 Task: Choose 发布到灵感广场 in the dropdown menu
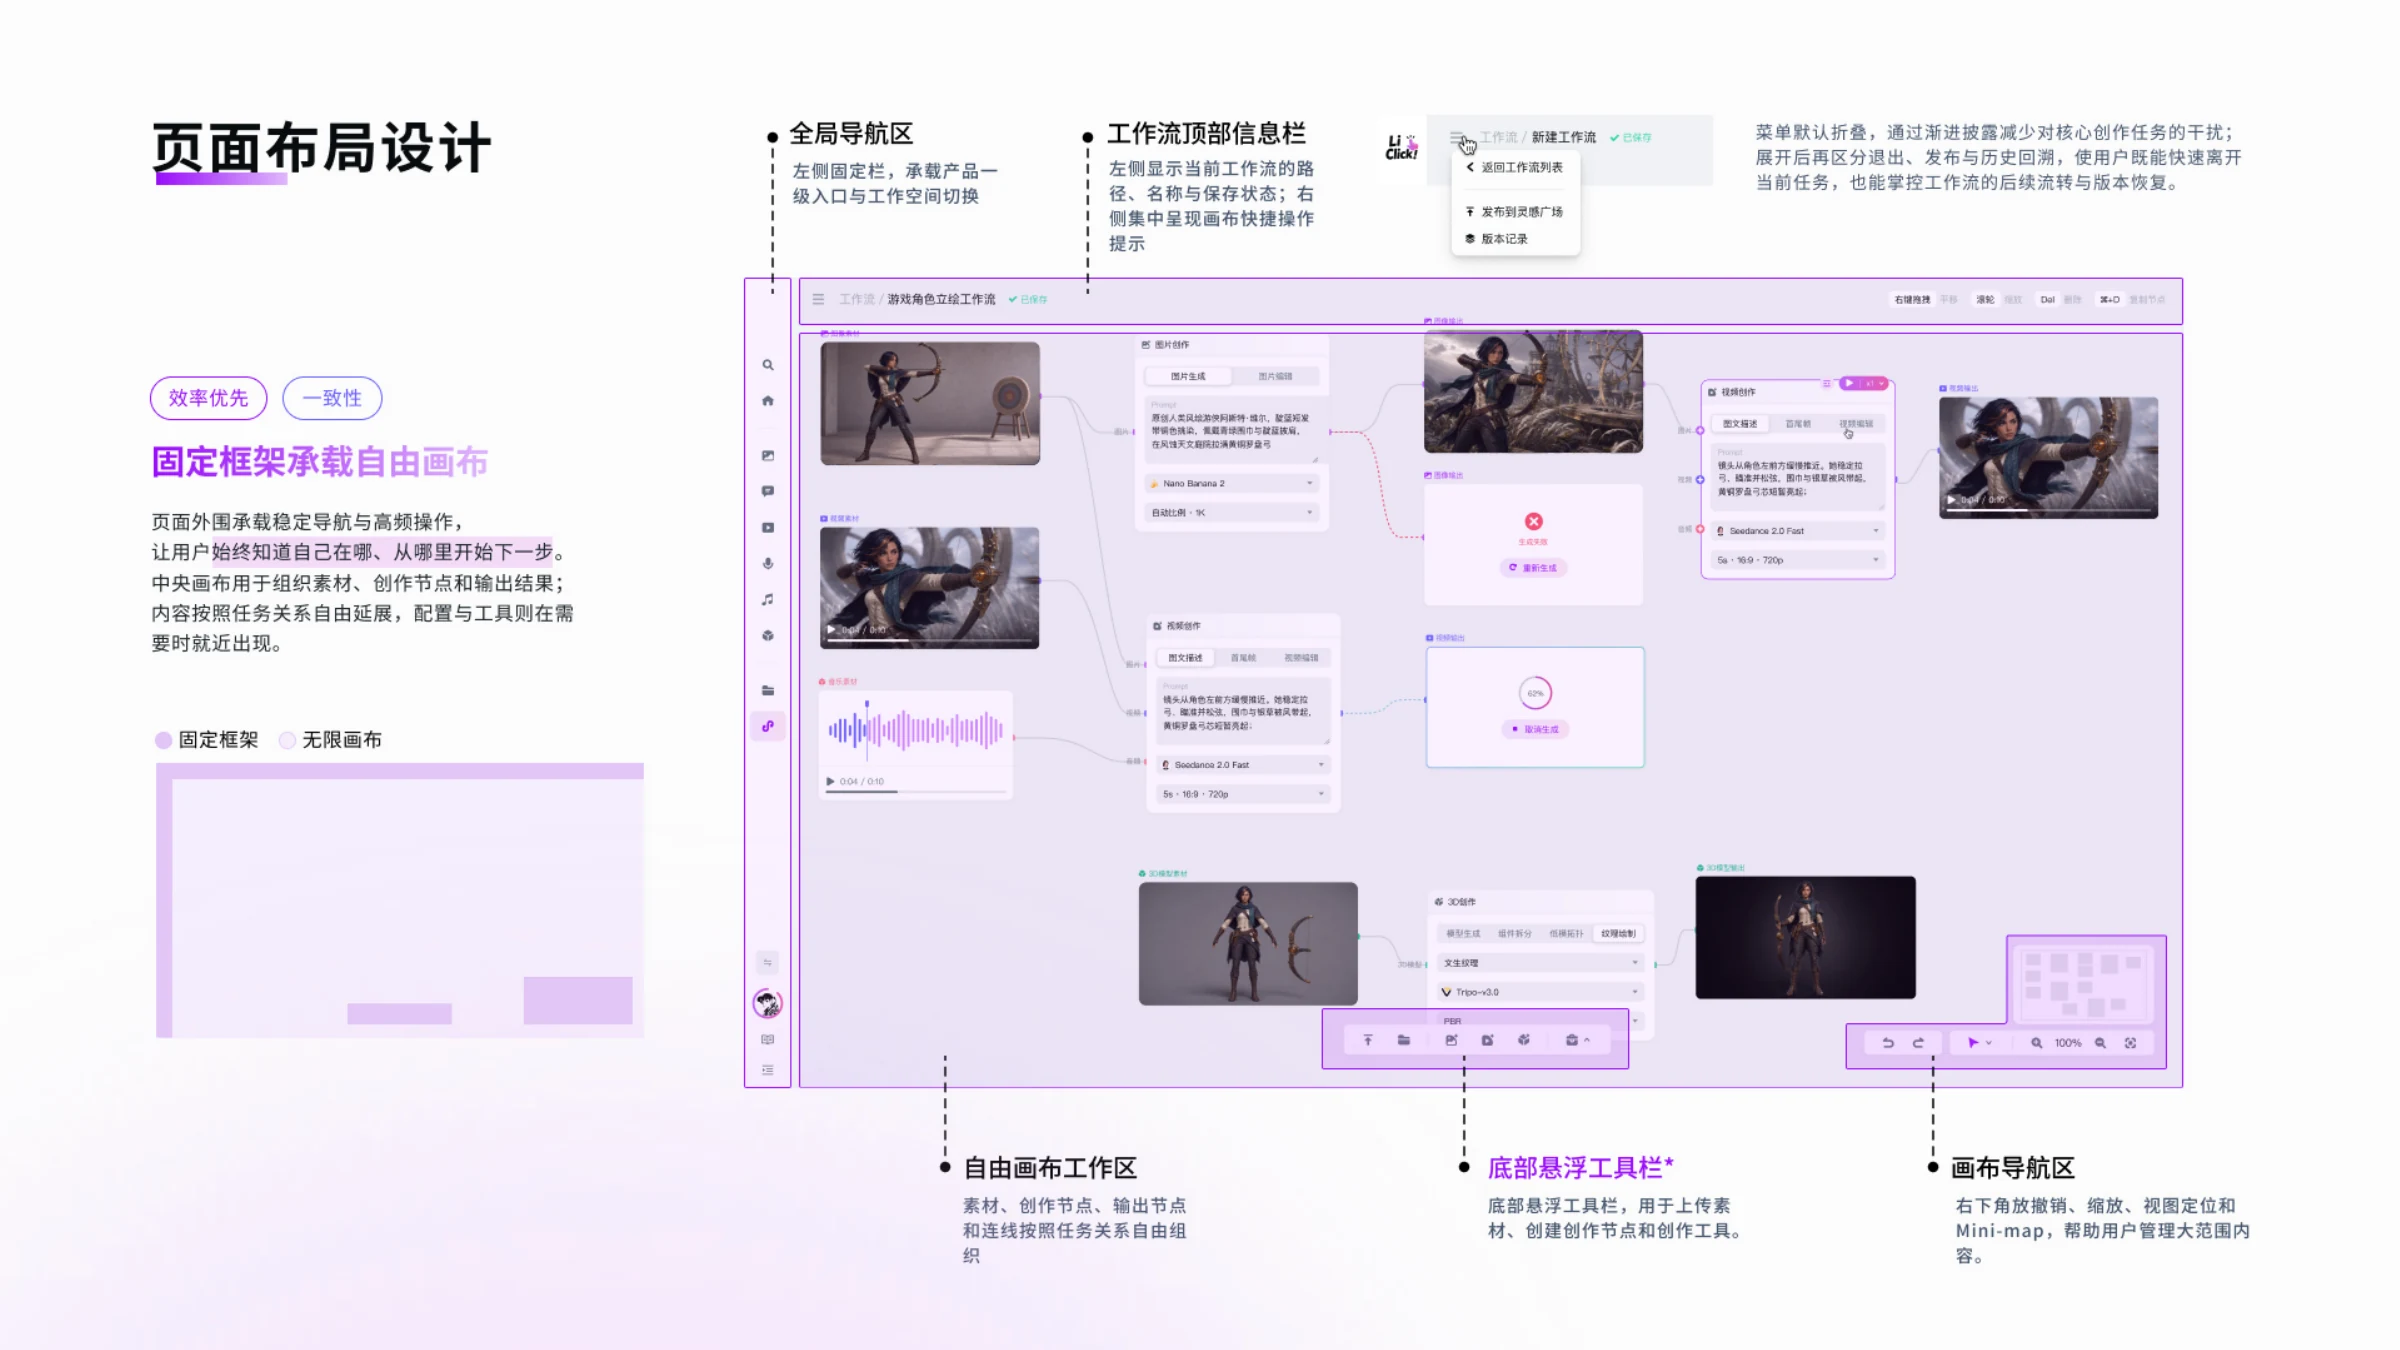pos(1515,212)
